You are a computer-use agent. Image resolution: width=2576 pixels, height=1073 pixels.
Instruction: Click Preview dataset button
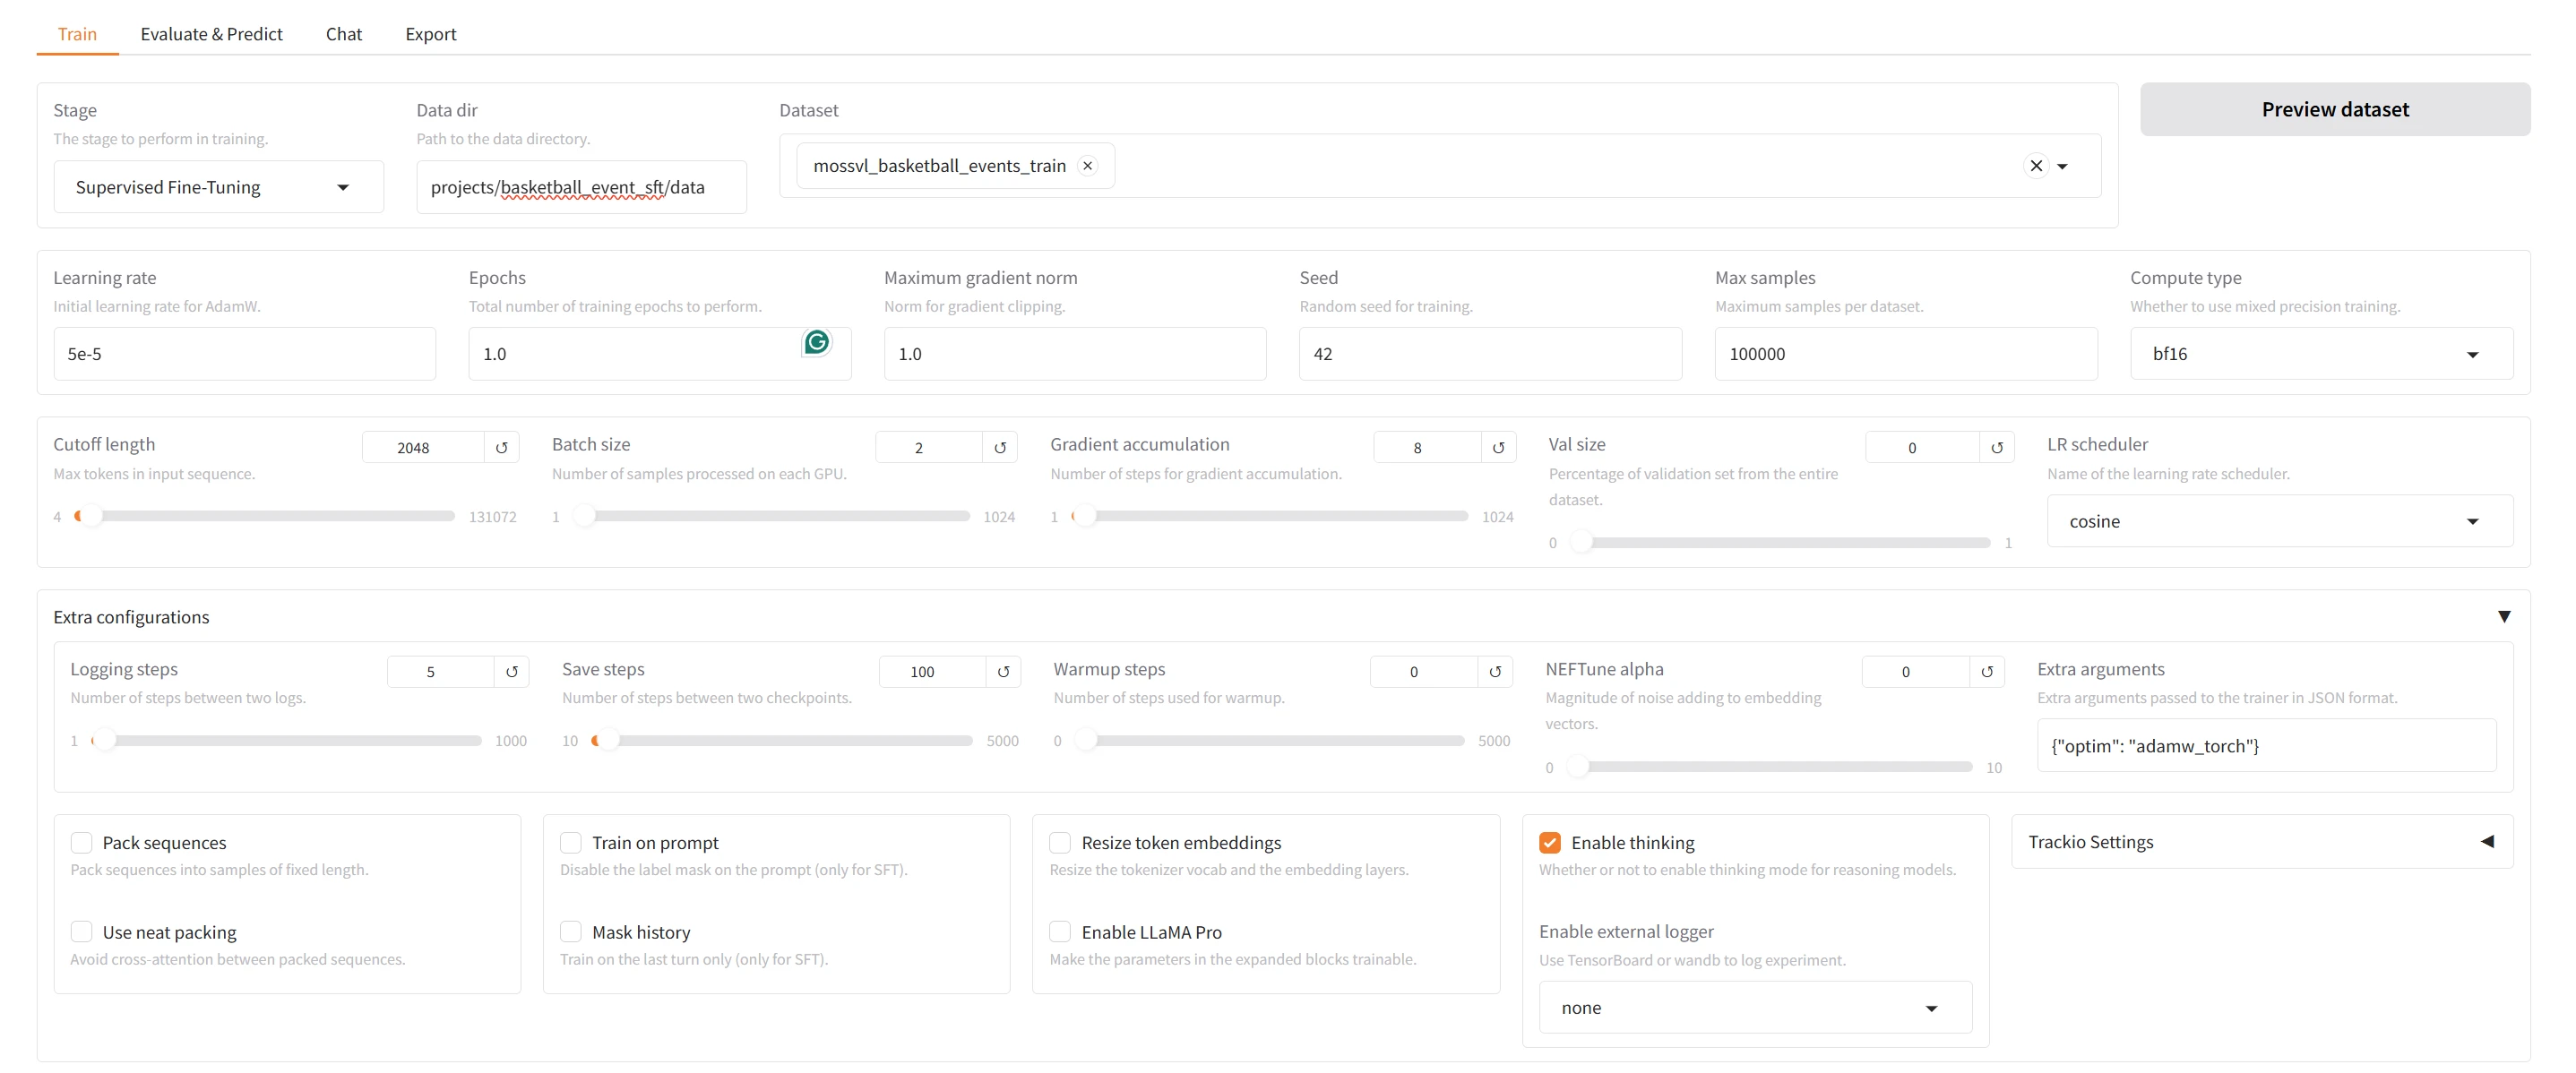click(x=2334, y=109)
